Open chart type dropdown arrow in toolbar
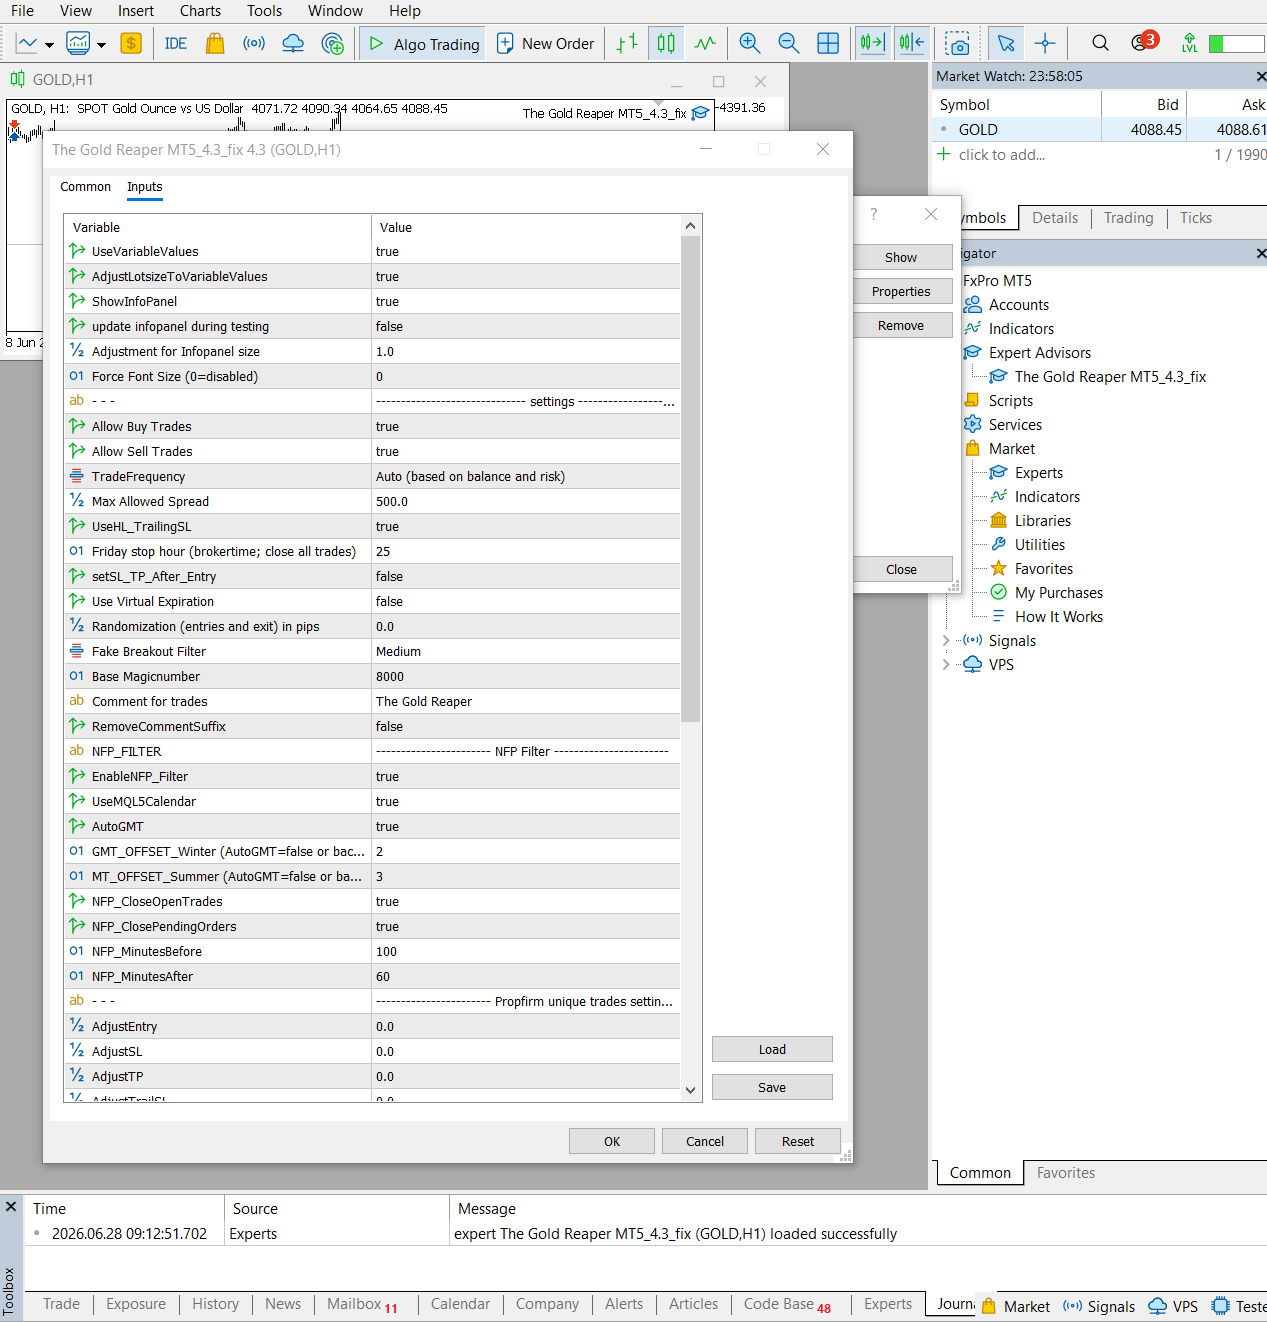The image size is (1267, 1322). click(49, 45)
